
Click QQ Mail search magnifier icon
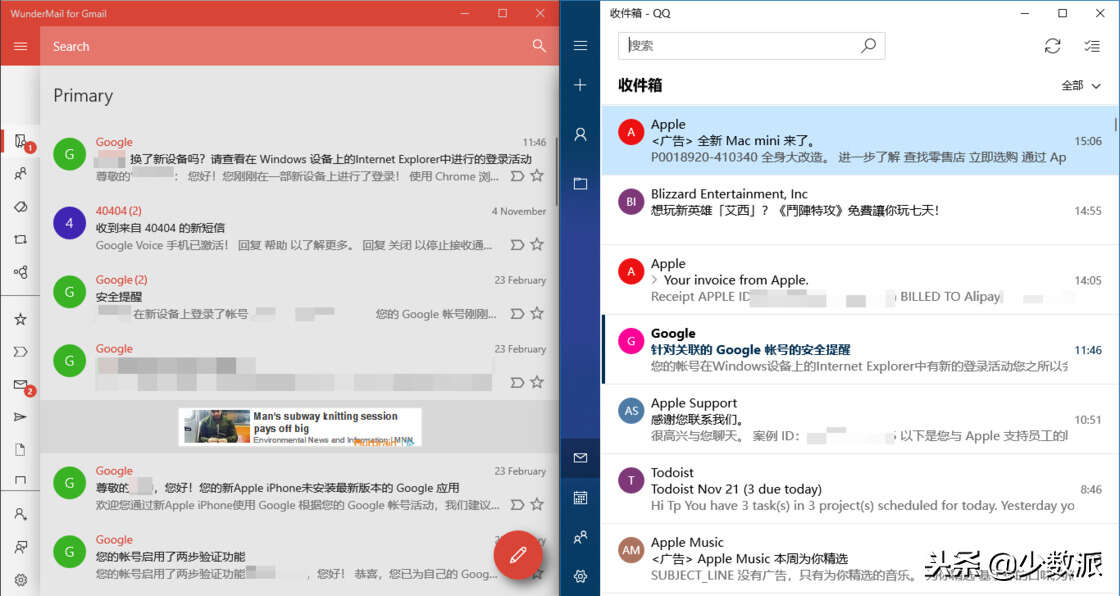click(x=869, y=46)
